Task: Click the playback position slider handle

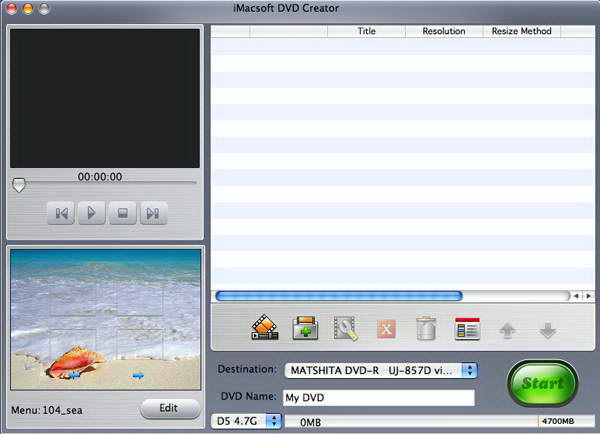Action: (18, 185)
